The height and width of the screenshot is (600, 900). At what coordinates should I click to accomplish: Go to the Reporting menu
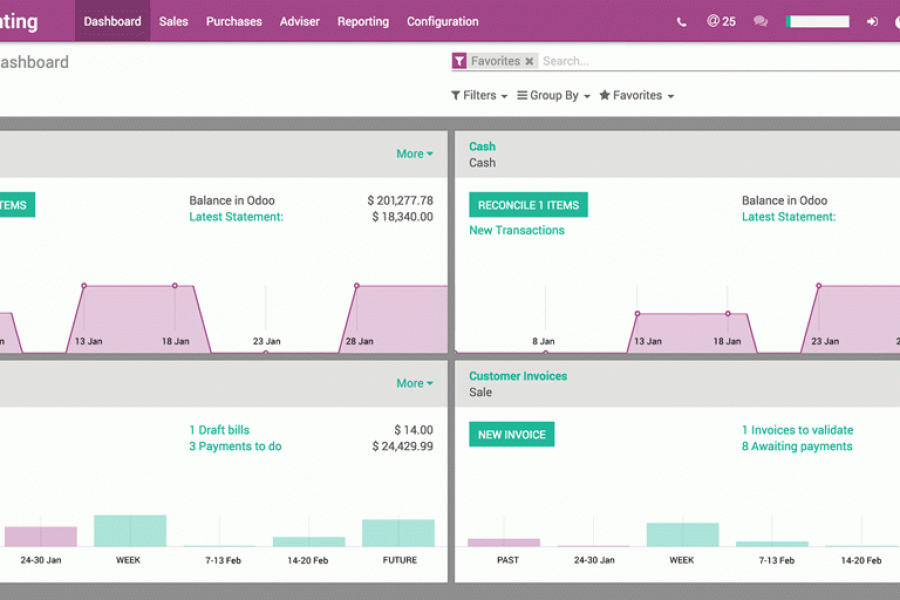363,21
